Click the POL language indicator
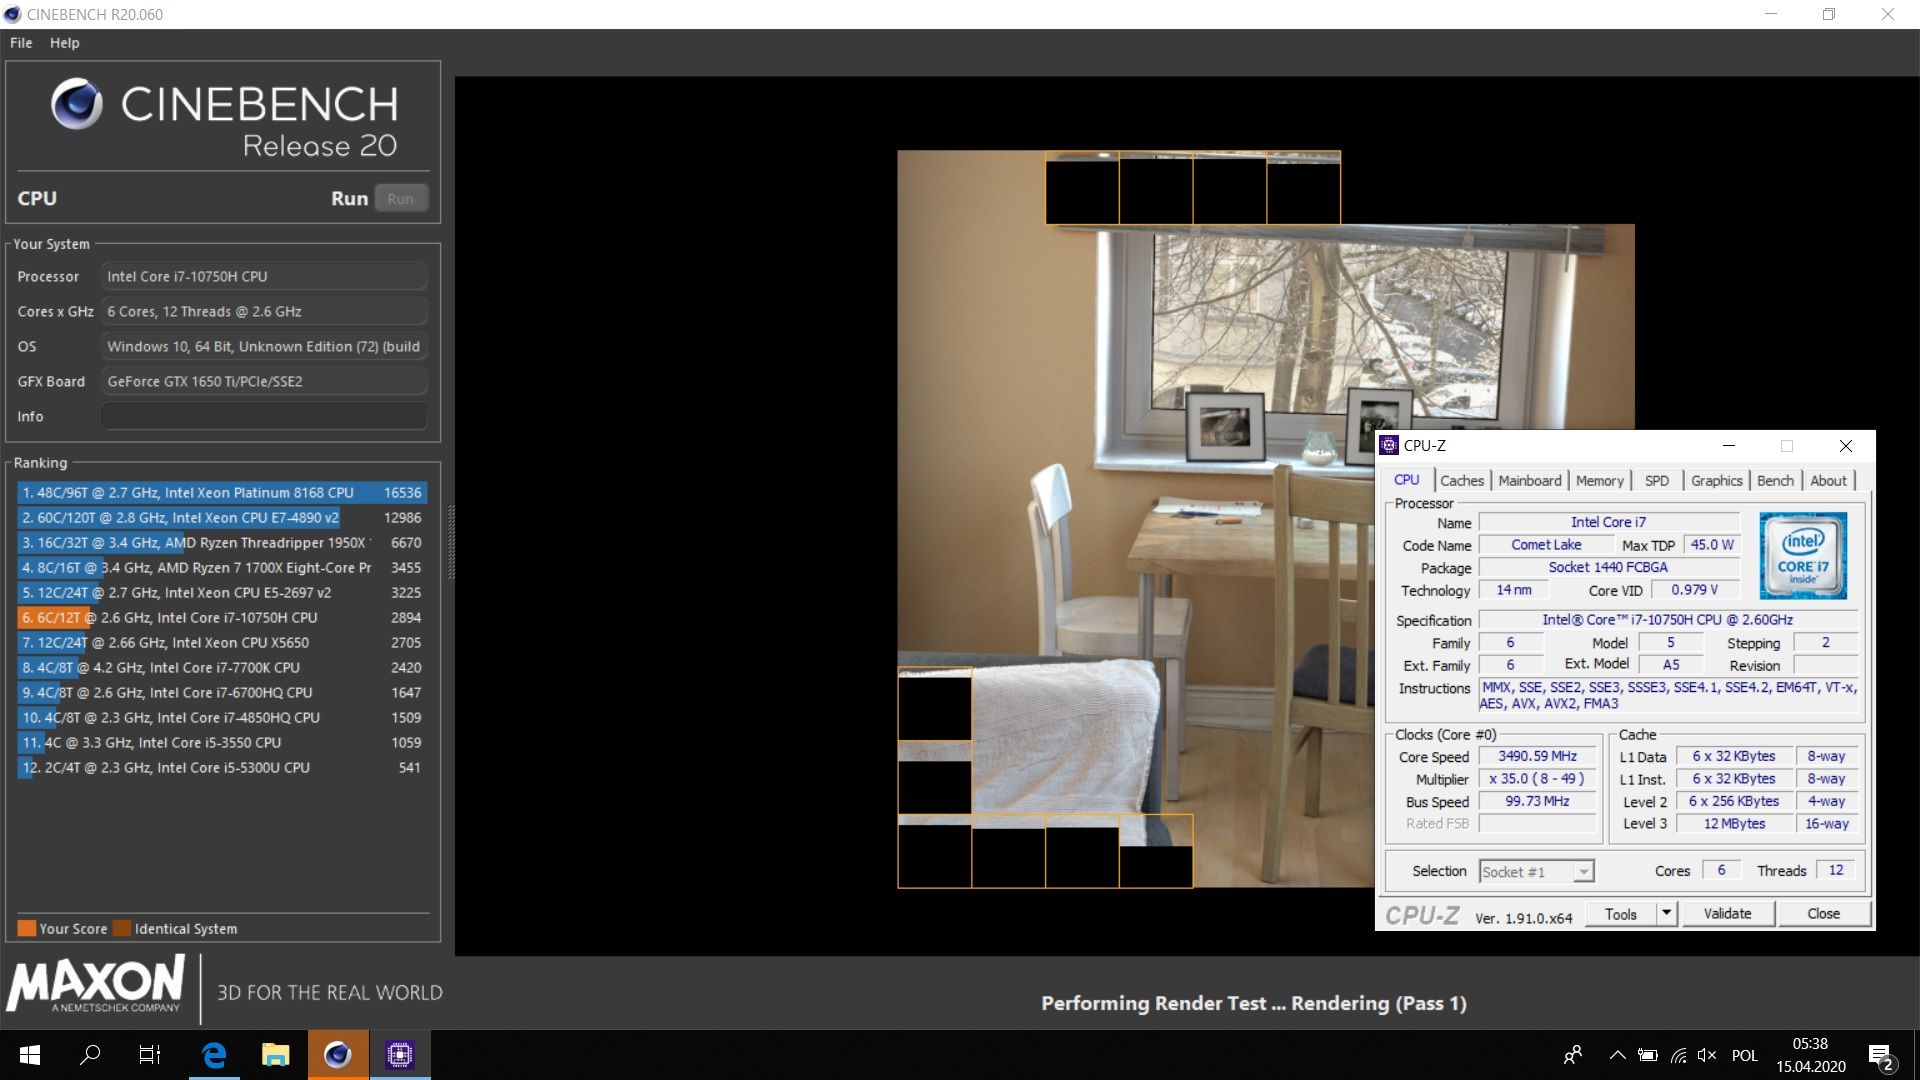The width and height of the screenshot is (1920, 1080). (x=1745, y=1055)
